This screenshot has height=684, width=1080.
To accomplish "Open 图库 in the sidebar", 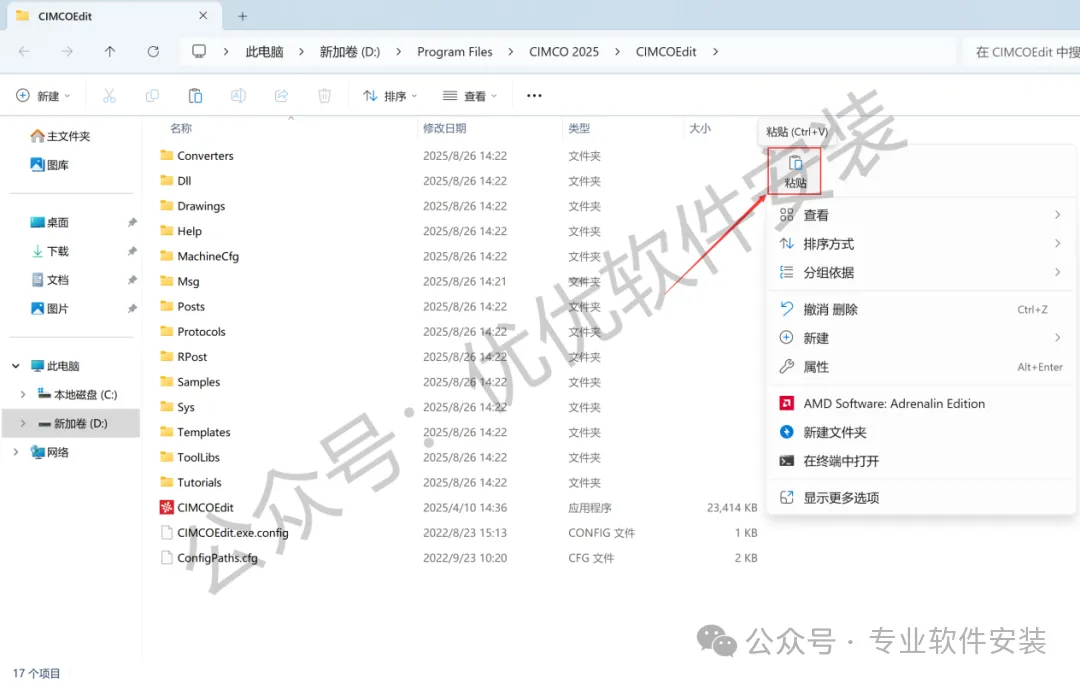I will [58, 165].
